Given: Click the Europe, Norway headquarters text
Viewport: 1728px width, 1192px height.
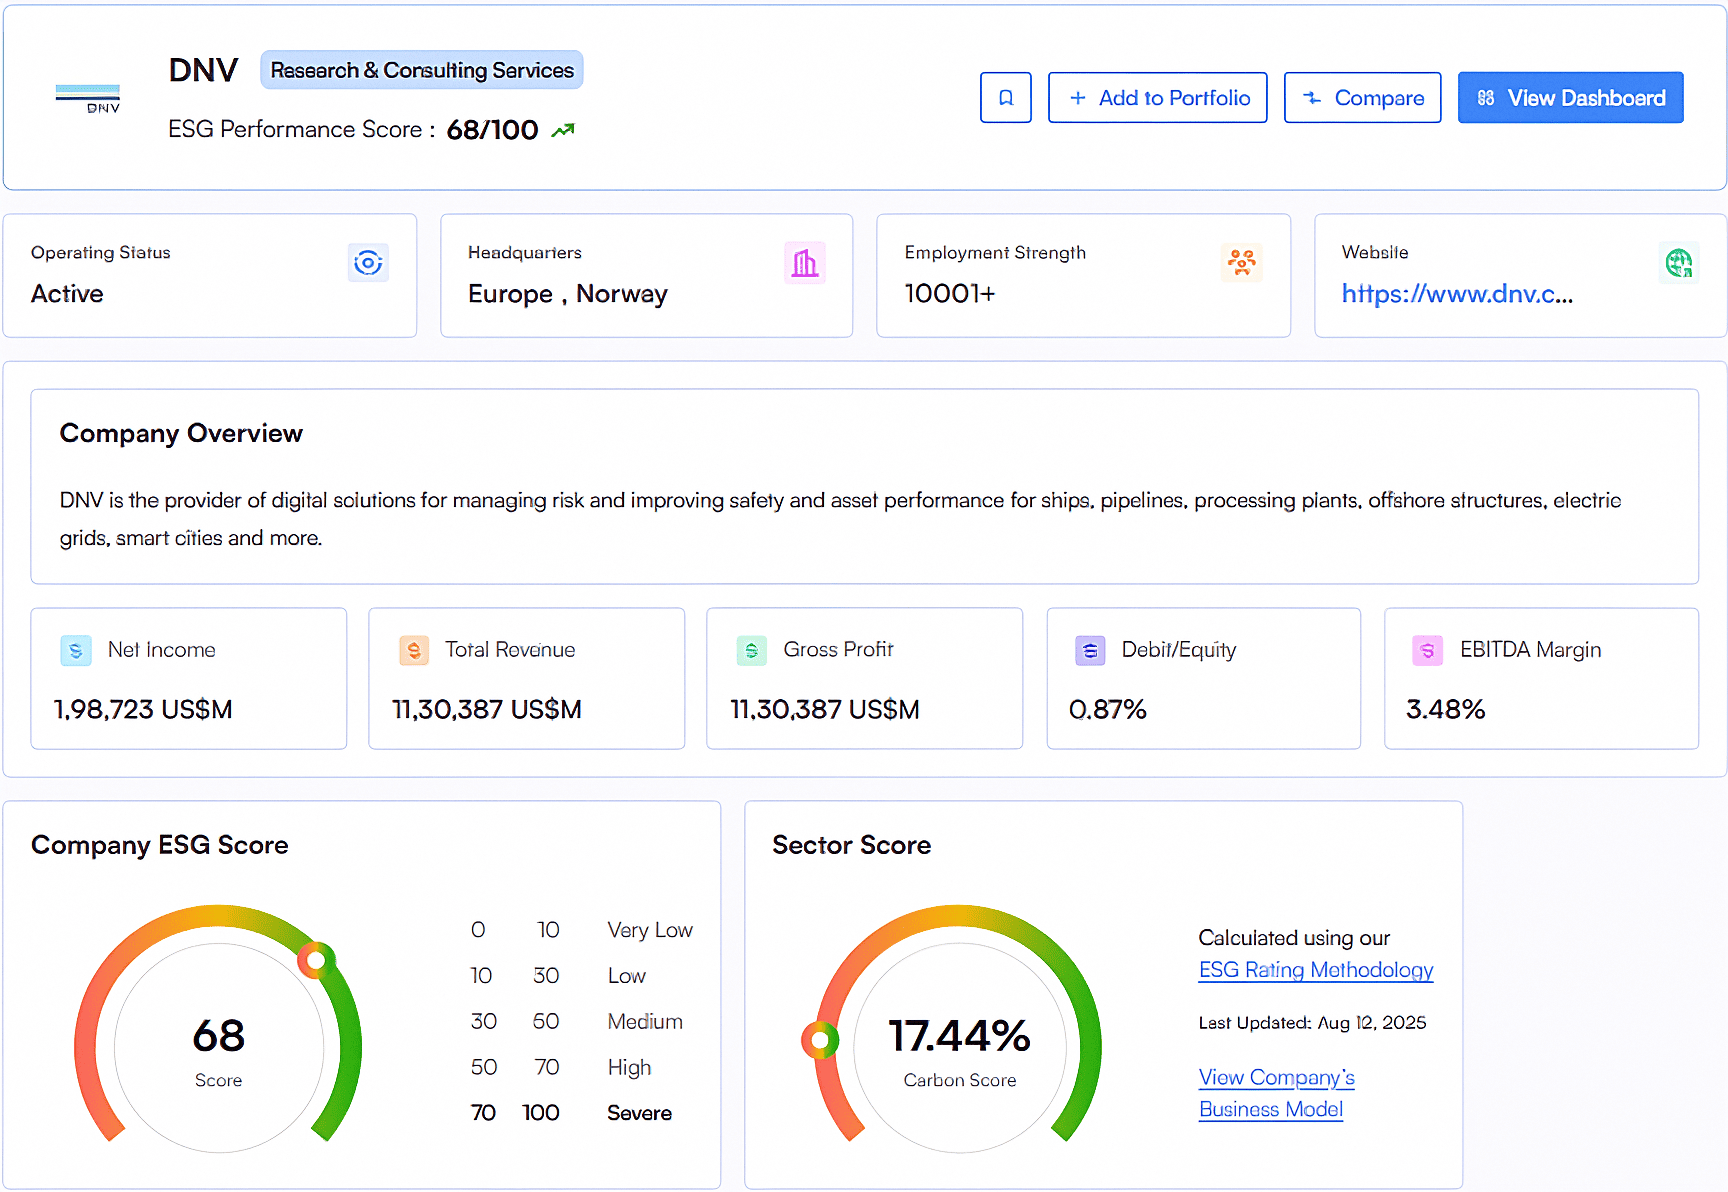Looking at the screenshot, I should (568, 294).
